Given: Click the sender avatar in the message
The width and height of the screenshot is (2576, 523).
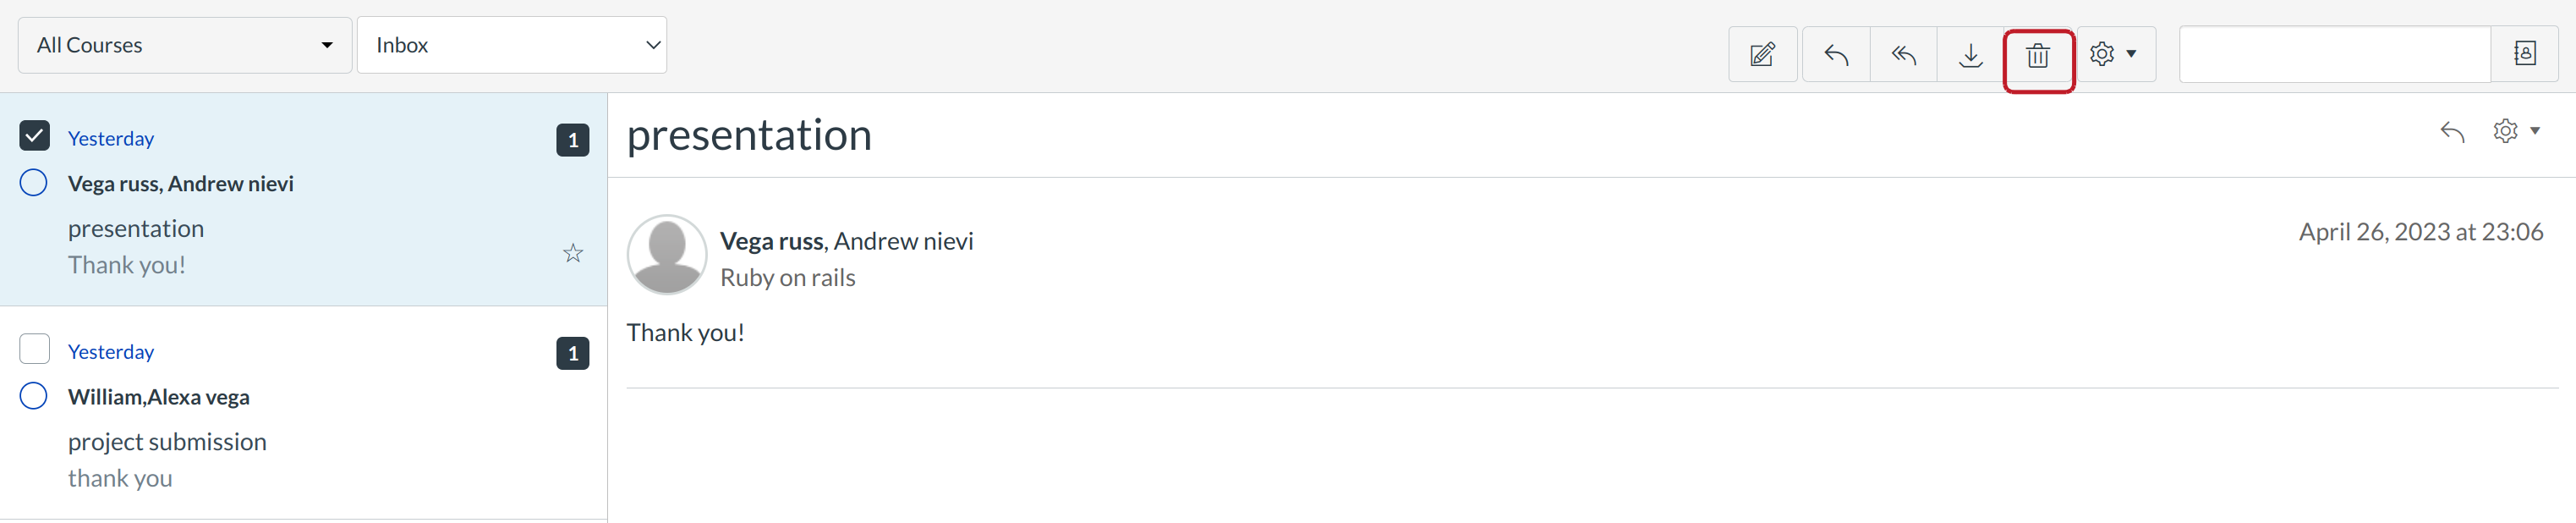Looking at the screenshot, I should (x=667, y=255).
